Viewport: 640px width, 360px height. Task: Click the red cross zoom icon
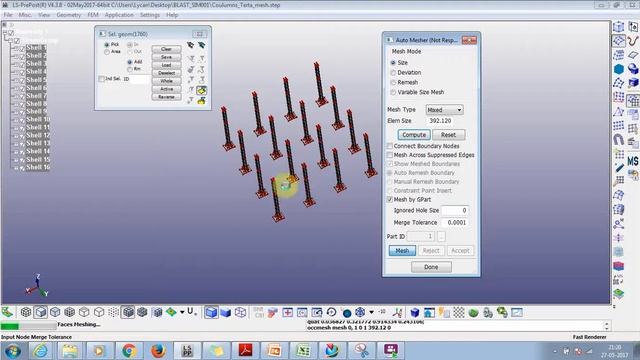click(287, 313)
